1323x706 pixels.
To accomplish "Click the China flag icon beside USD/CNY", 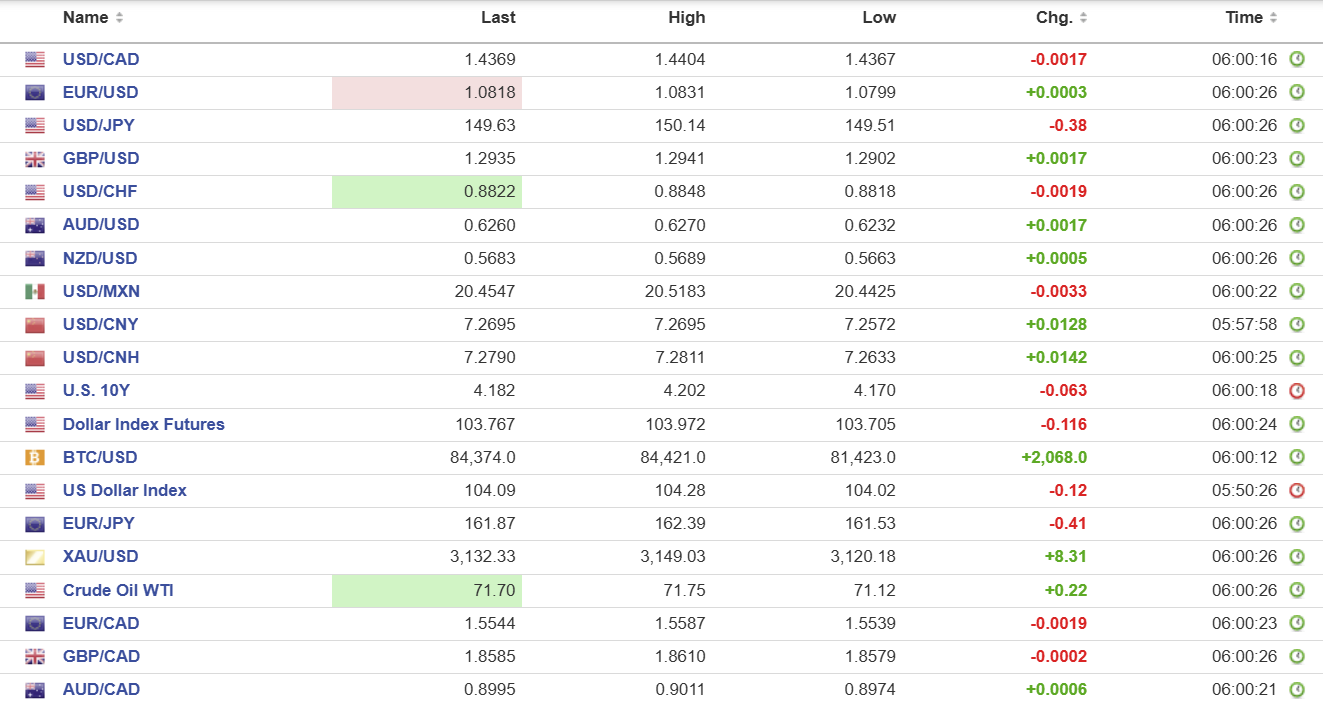I will pyautogui.click(x=35, y=325).
